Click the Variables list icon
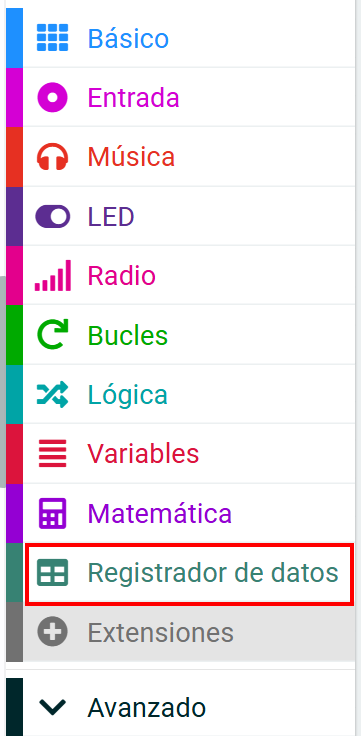The height and width of the screenshot is (736, 361). click(x=53, y=453)
